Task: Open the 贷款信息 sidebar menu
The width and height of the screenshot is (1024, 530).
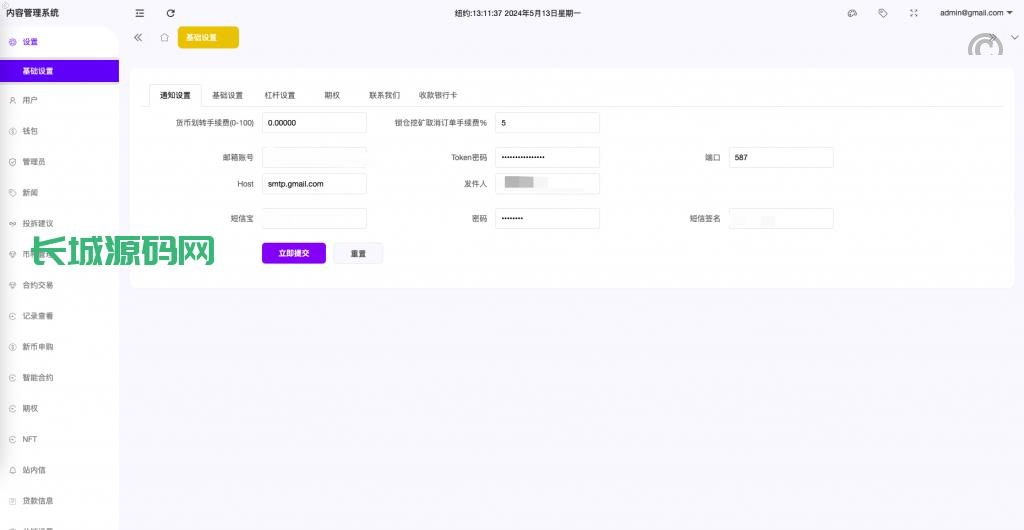Action: [x=59, y=501]
